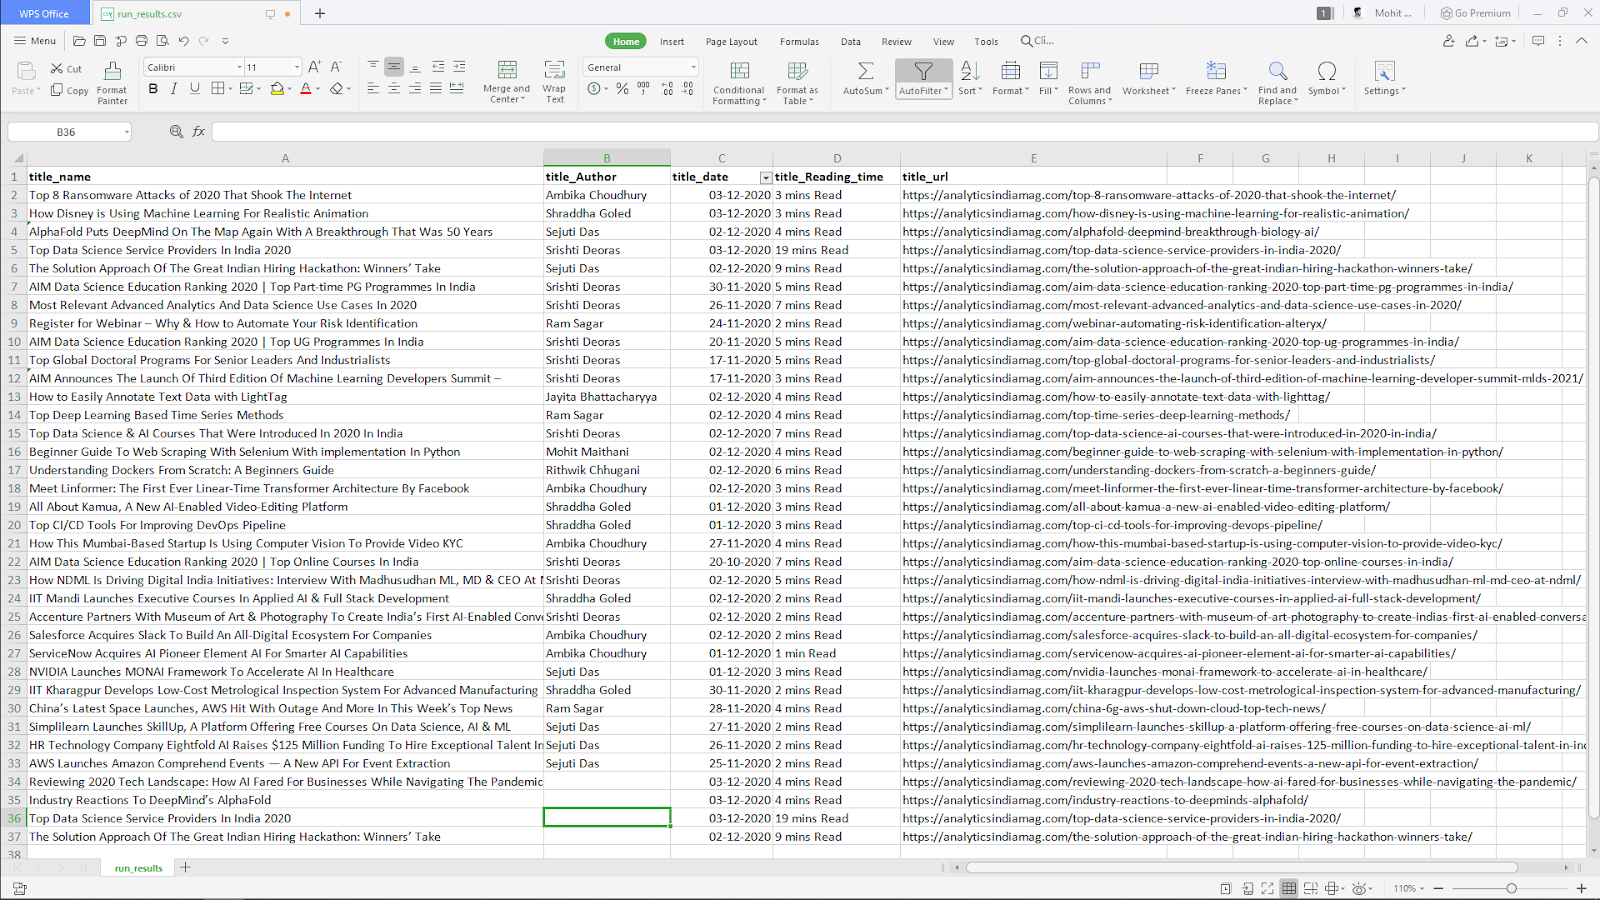
Task: Switch to the Formulas ribbon tab
Action: (x=799, y=42)
